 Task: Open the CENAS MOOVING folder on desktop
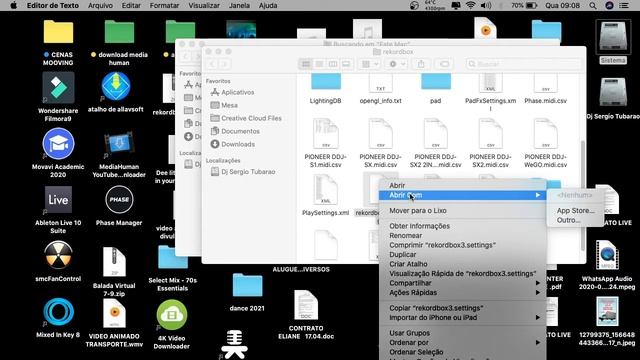[58, 32]
